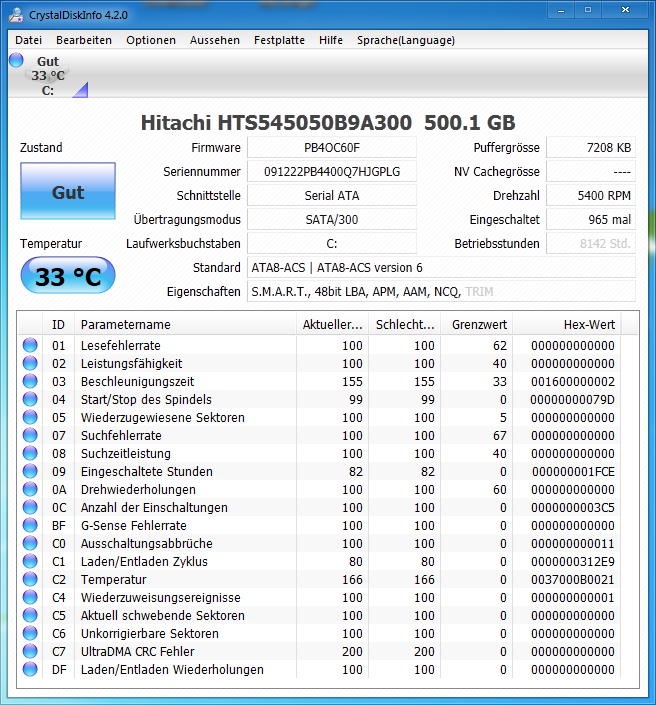Click the drive title Hitachi HTS545050B9A300
This screenshot has width=656, height=705.
click(276, 123)
